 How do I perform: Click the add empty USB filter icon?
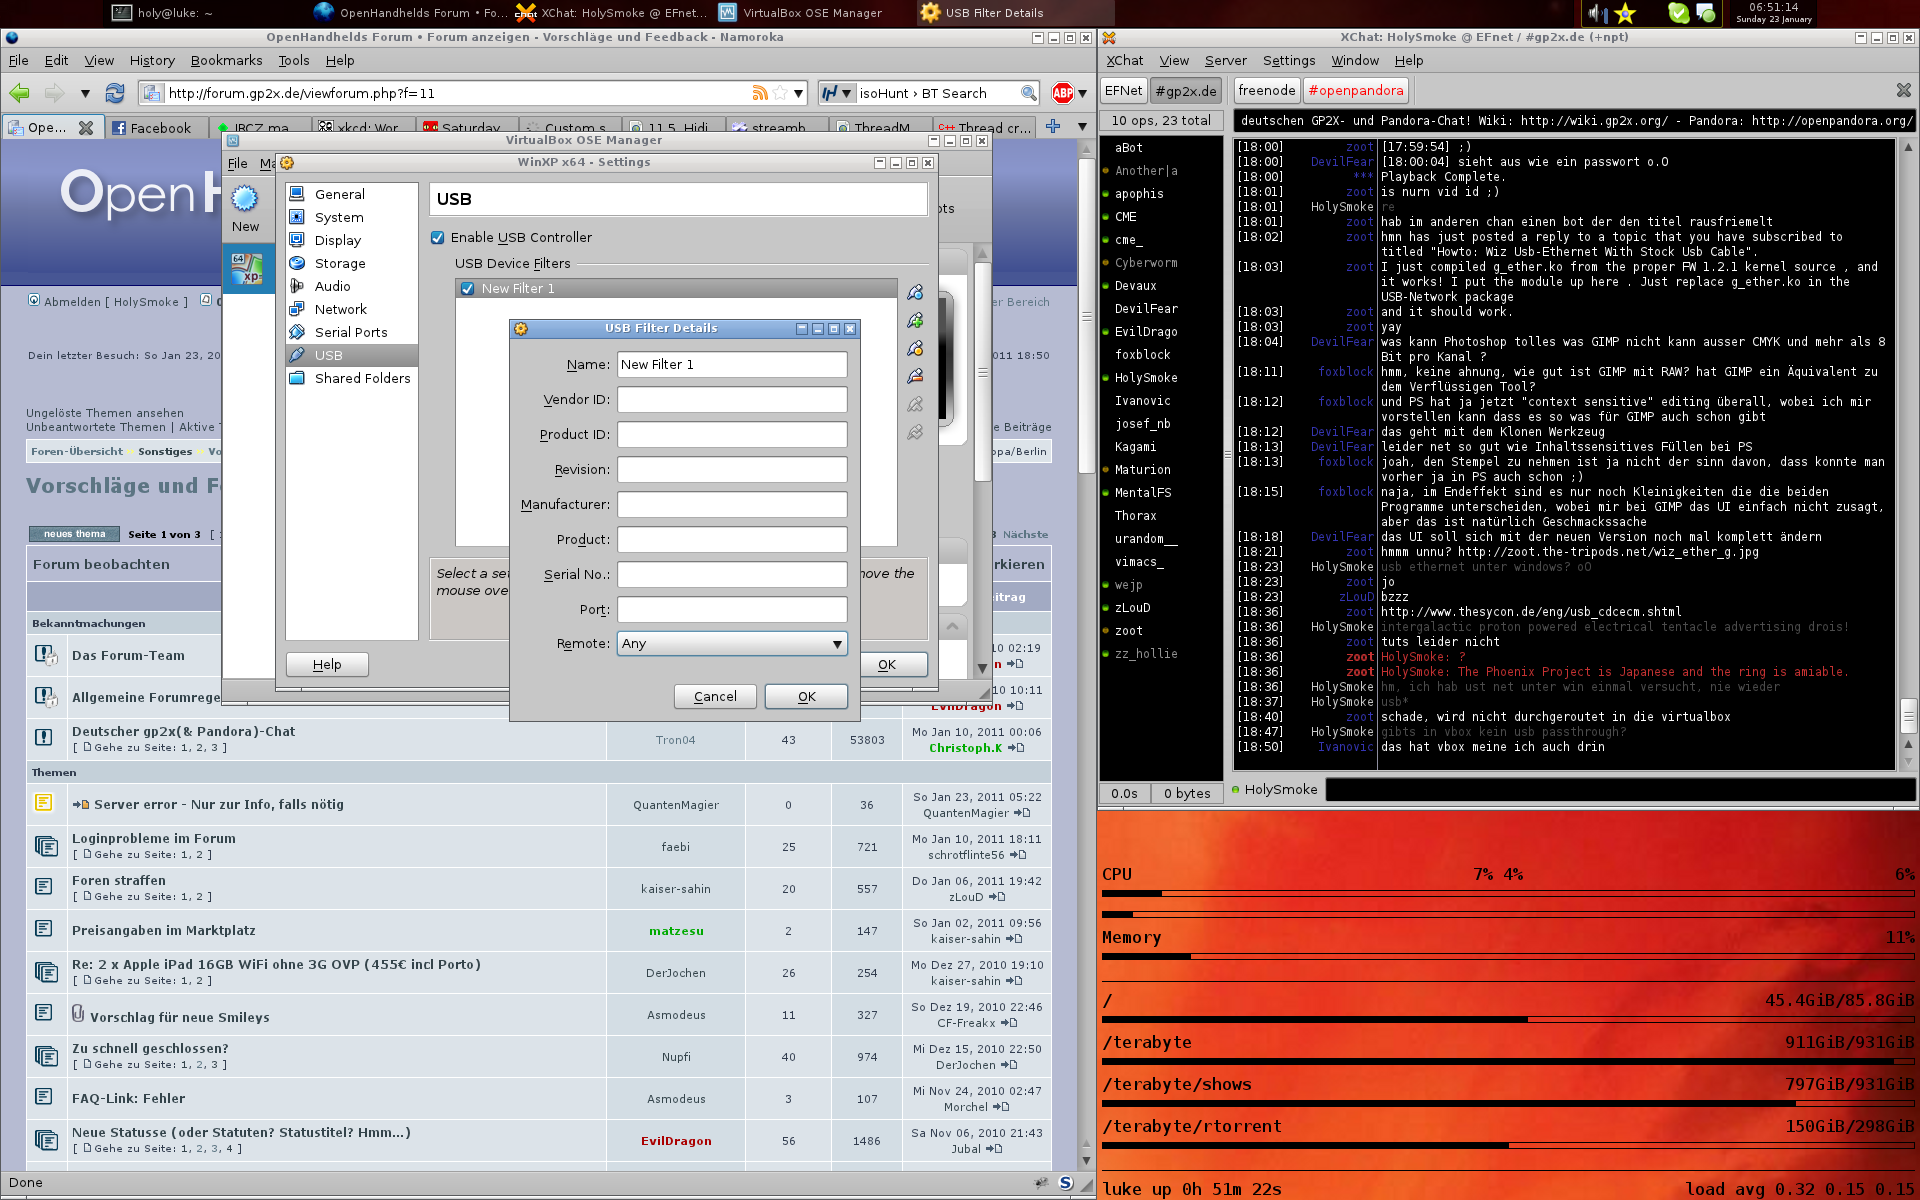(915, 292)
